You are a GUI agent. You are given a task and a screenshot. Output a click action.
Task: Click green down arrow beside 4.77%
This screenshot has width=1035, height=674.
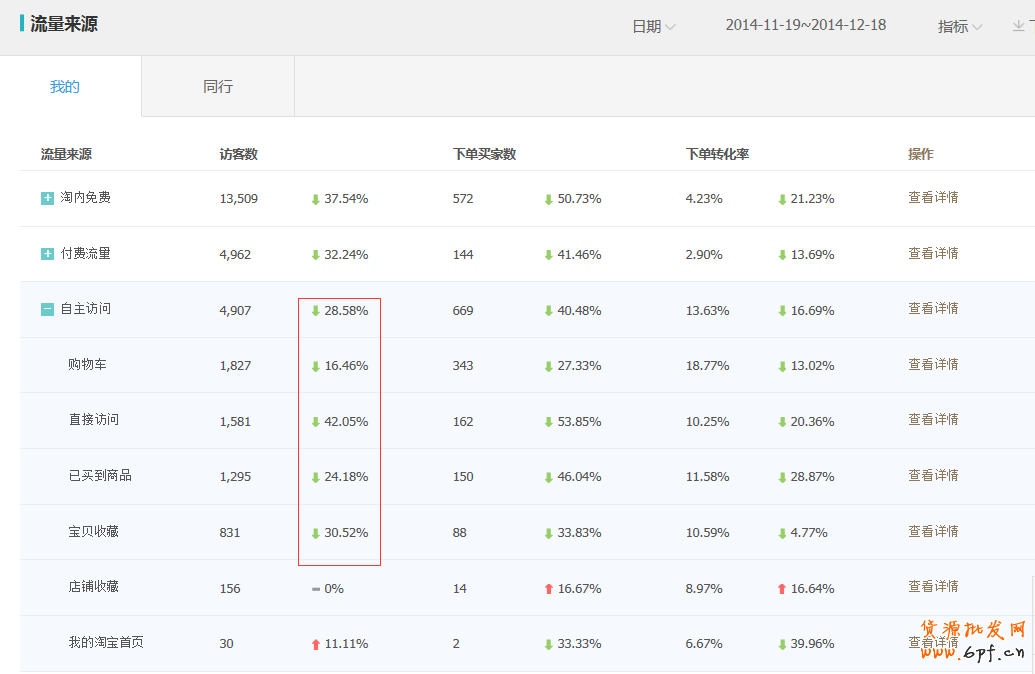[x=782, y=533]
